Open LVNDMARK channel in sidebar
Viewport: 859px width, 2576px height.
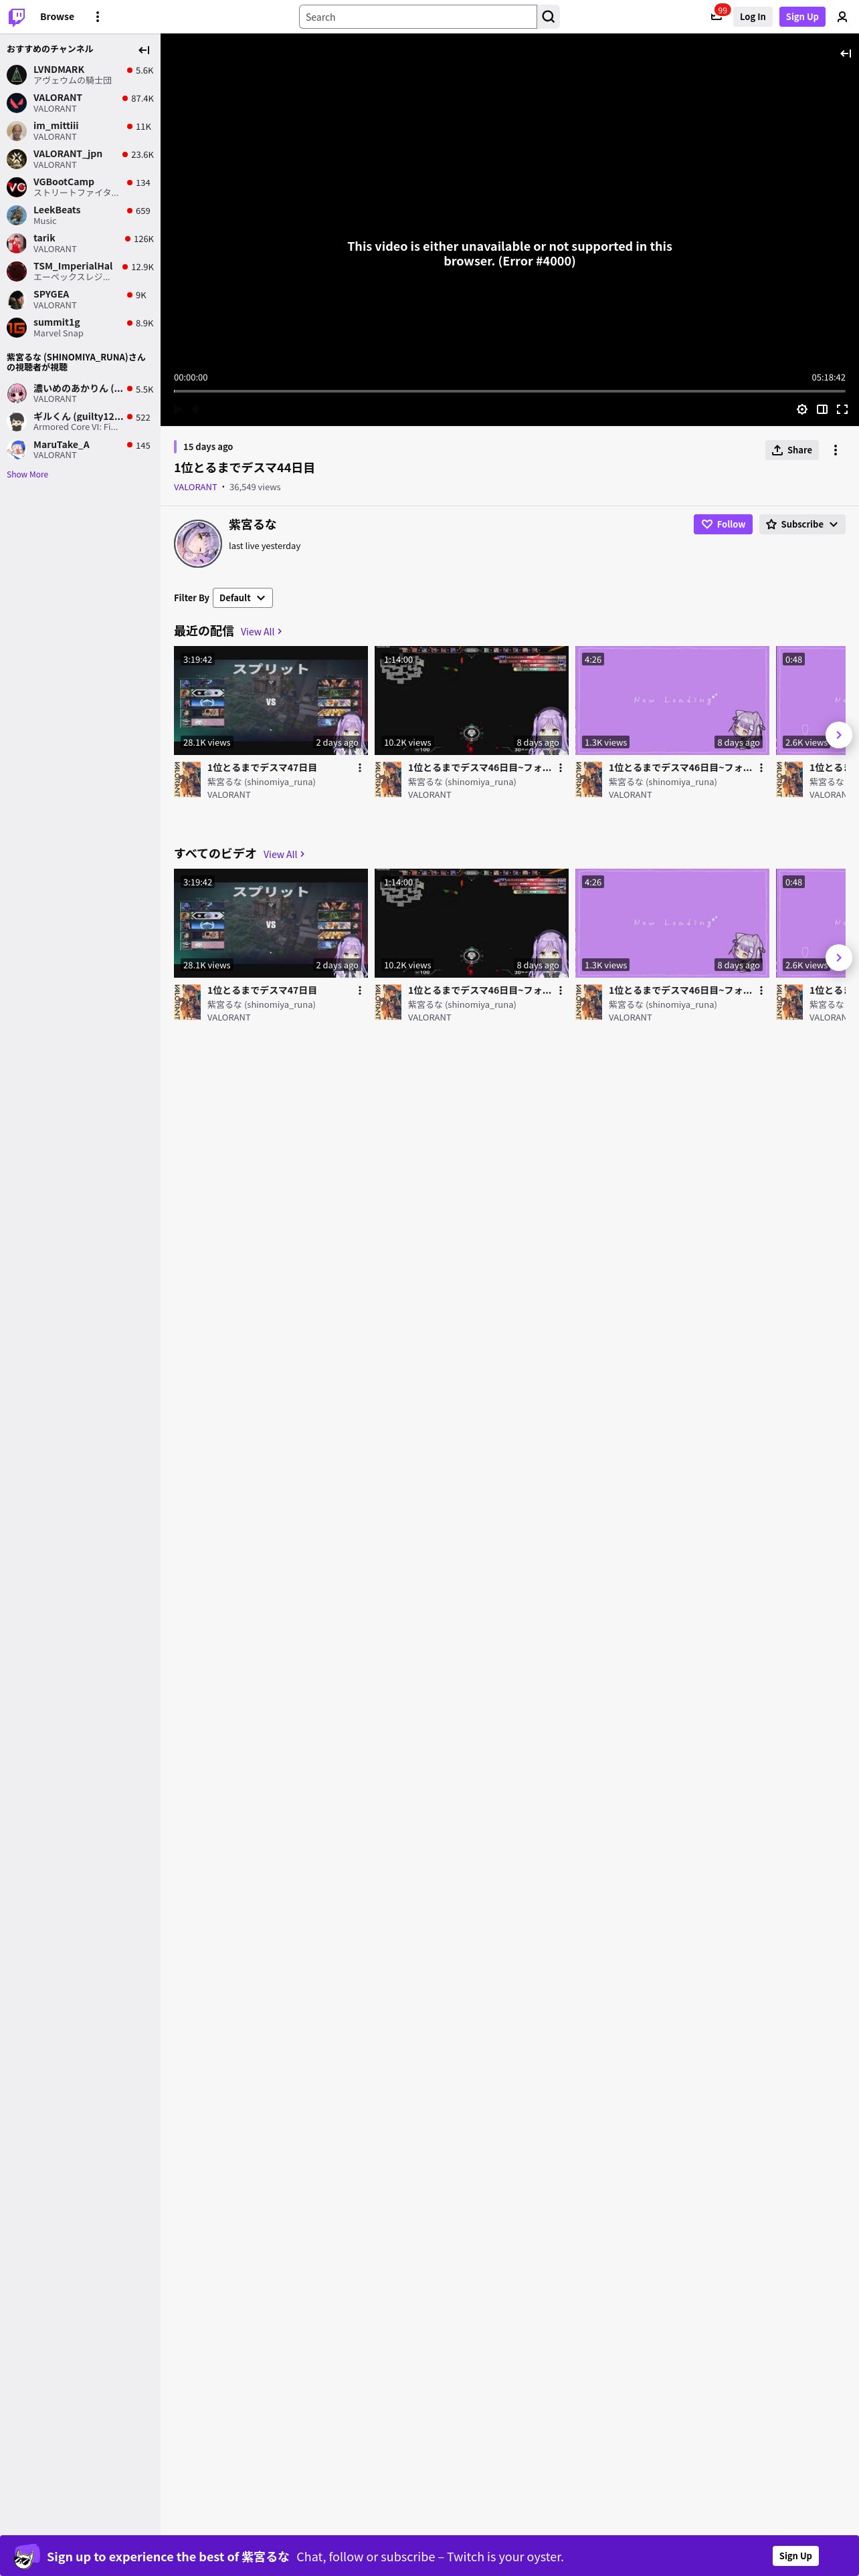tap(80, 75)
